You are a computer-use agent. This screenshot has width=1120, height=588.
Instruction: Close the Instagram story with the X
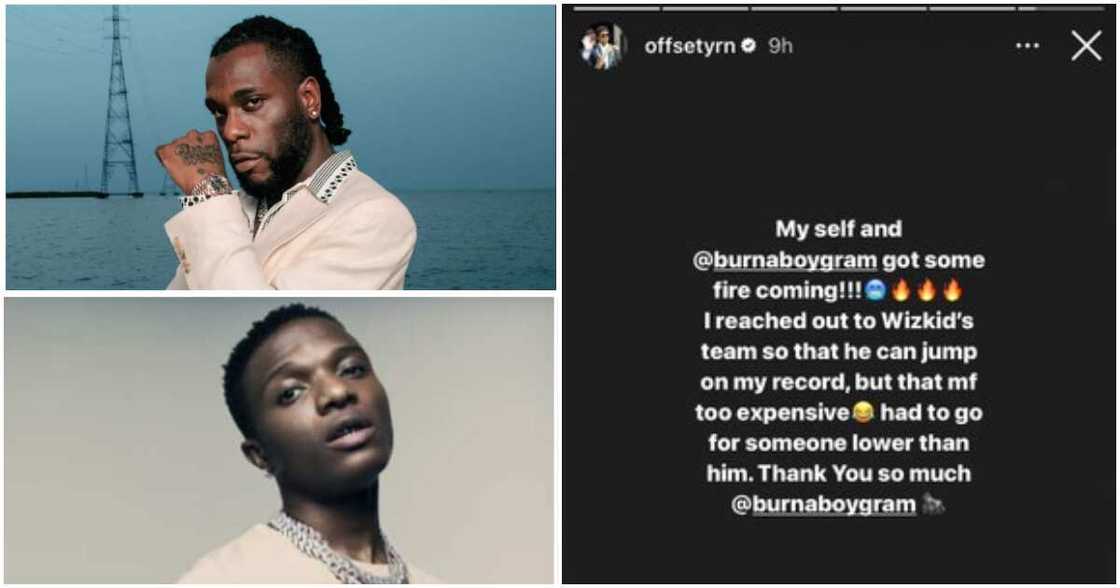point(1086,46)
